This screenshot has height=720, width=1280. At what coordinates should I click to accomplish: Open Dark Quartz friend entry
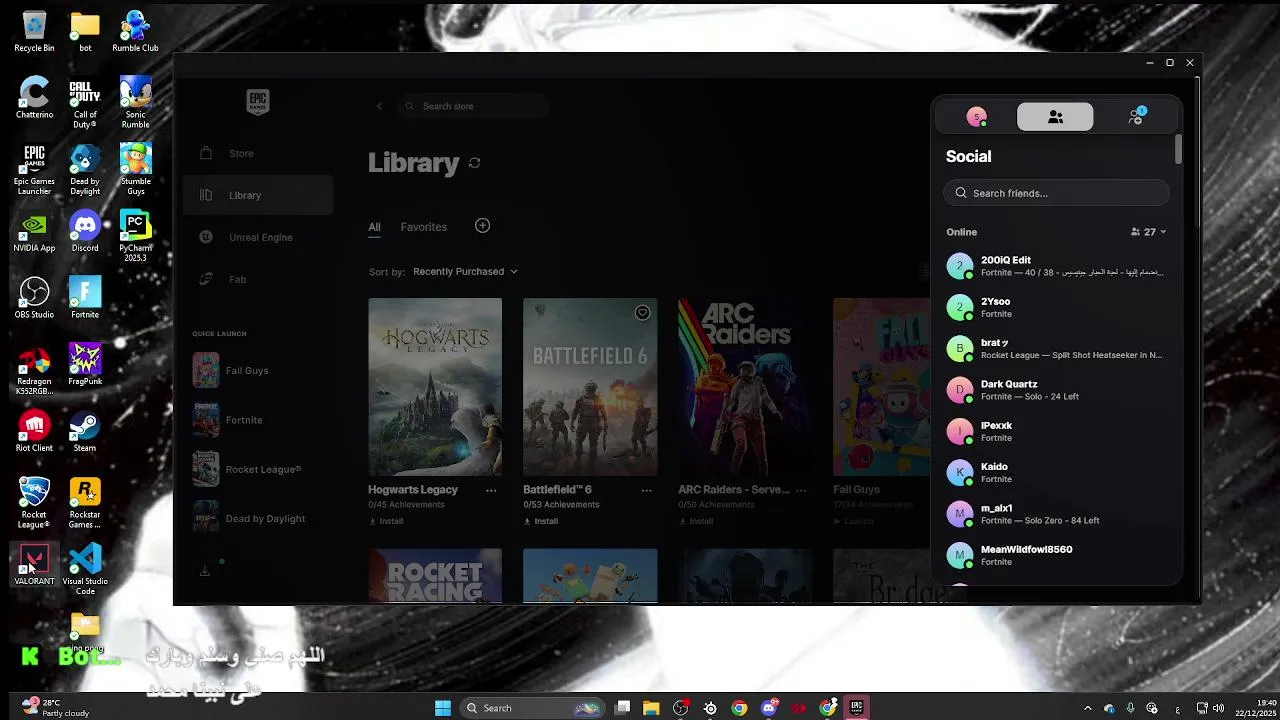click(x=1056, y=390)
